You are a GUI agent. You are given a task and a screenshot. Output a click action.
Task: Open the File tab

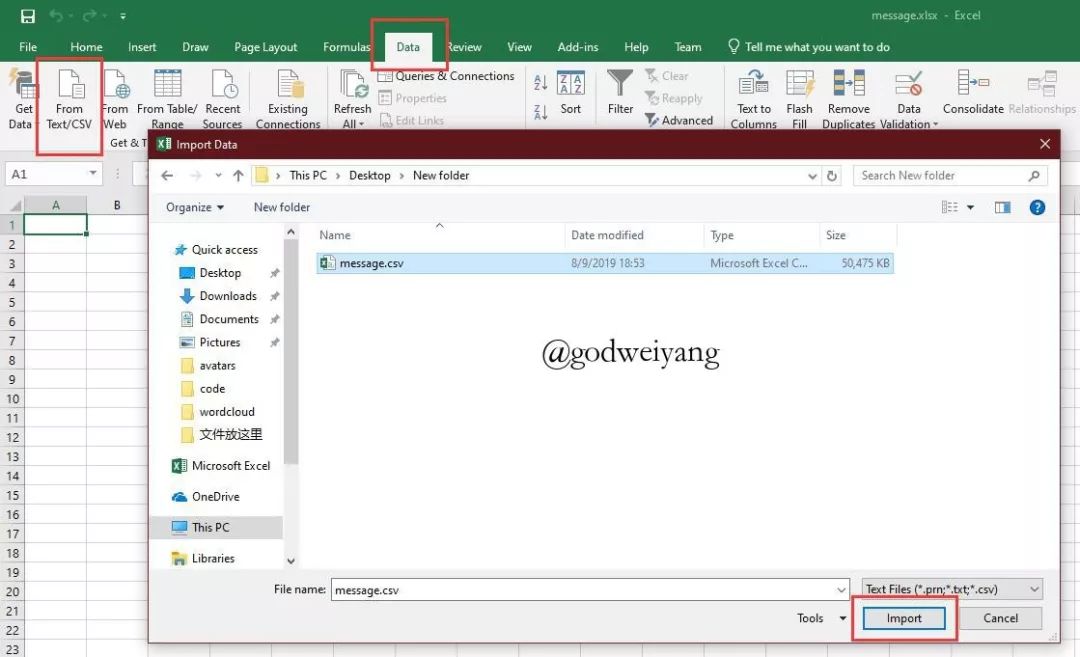click(28, 47)
